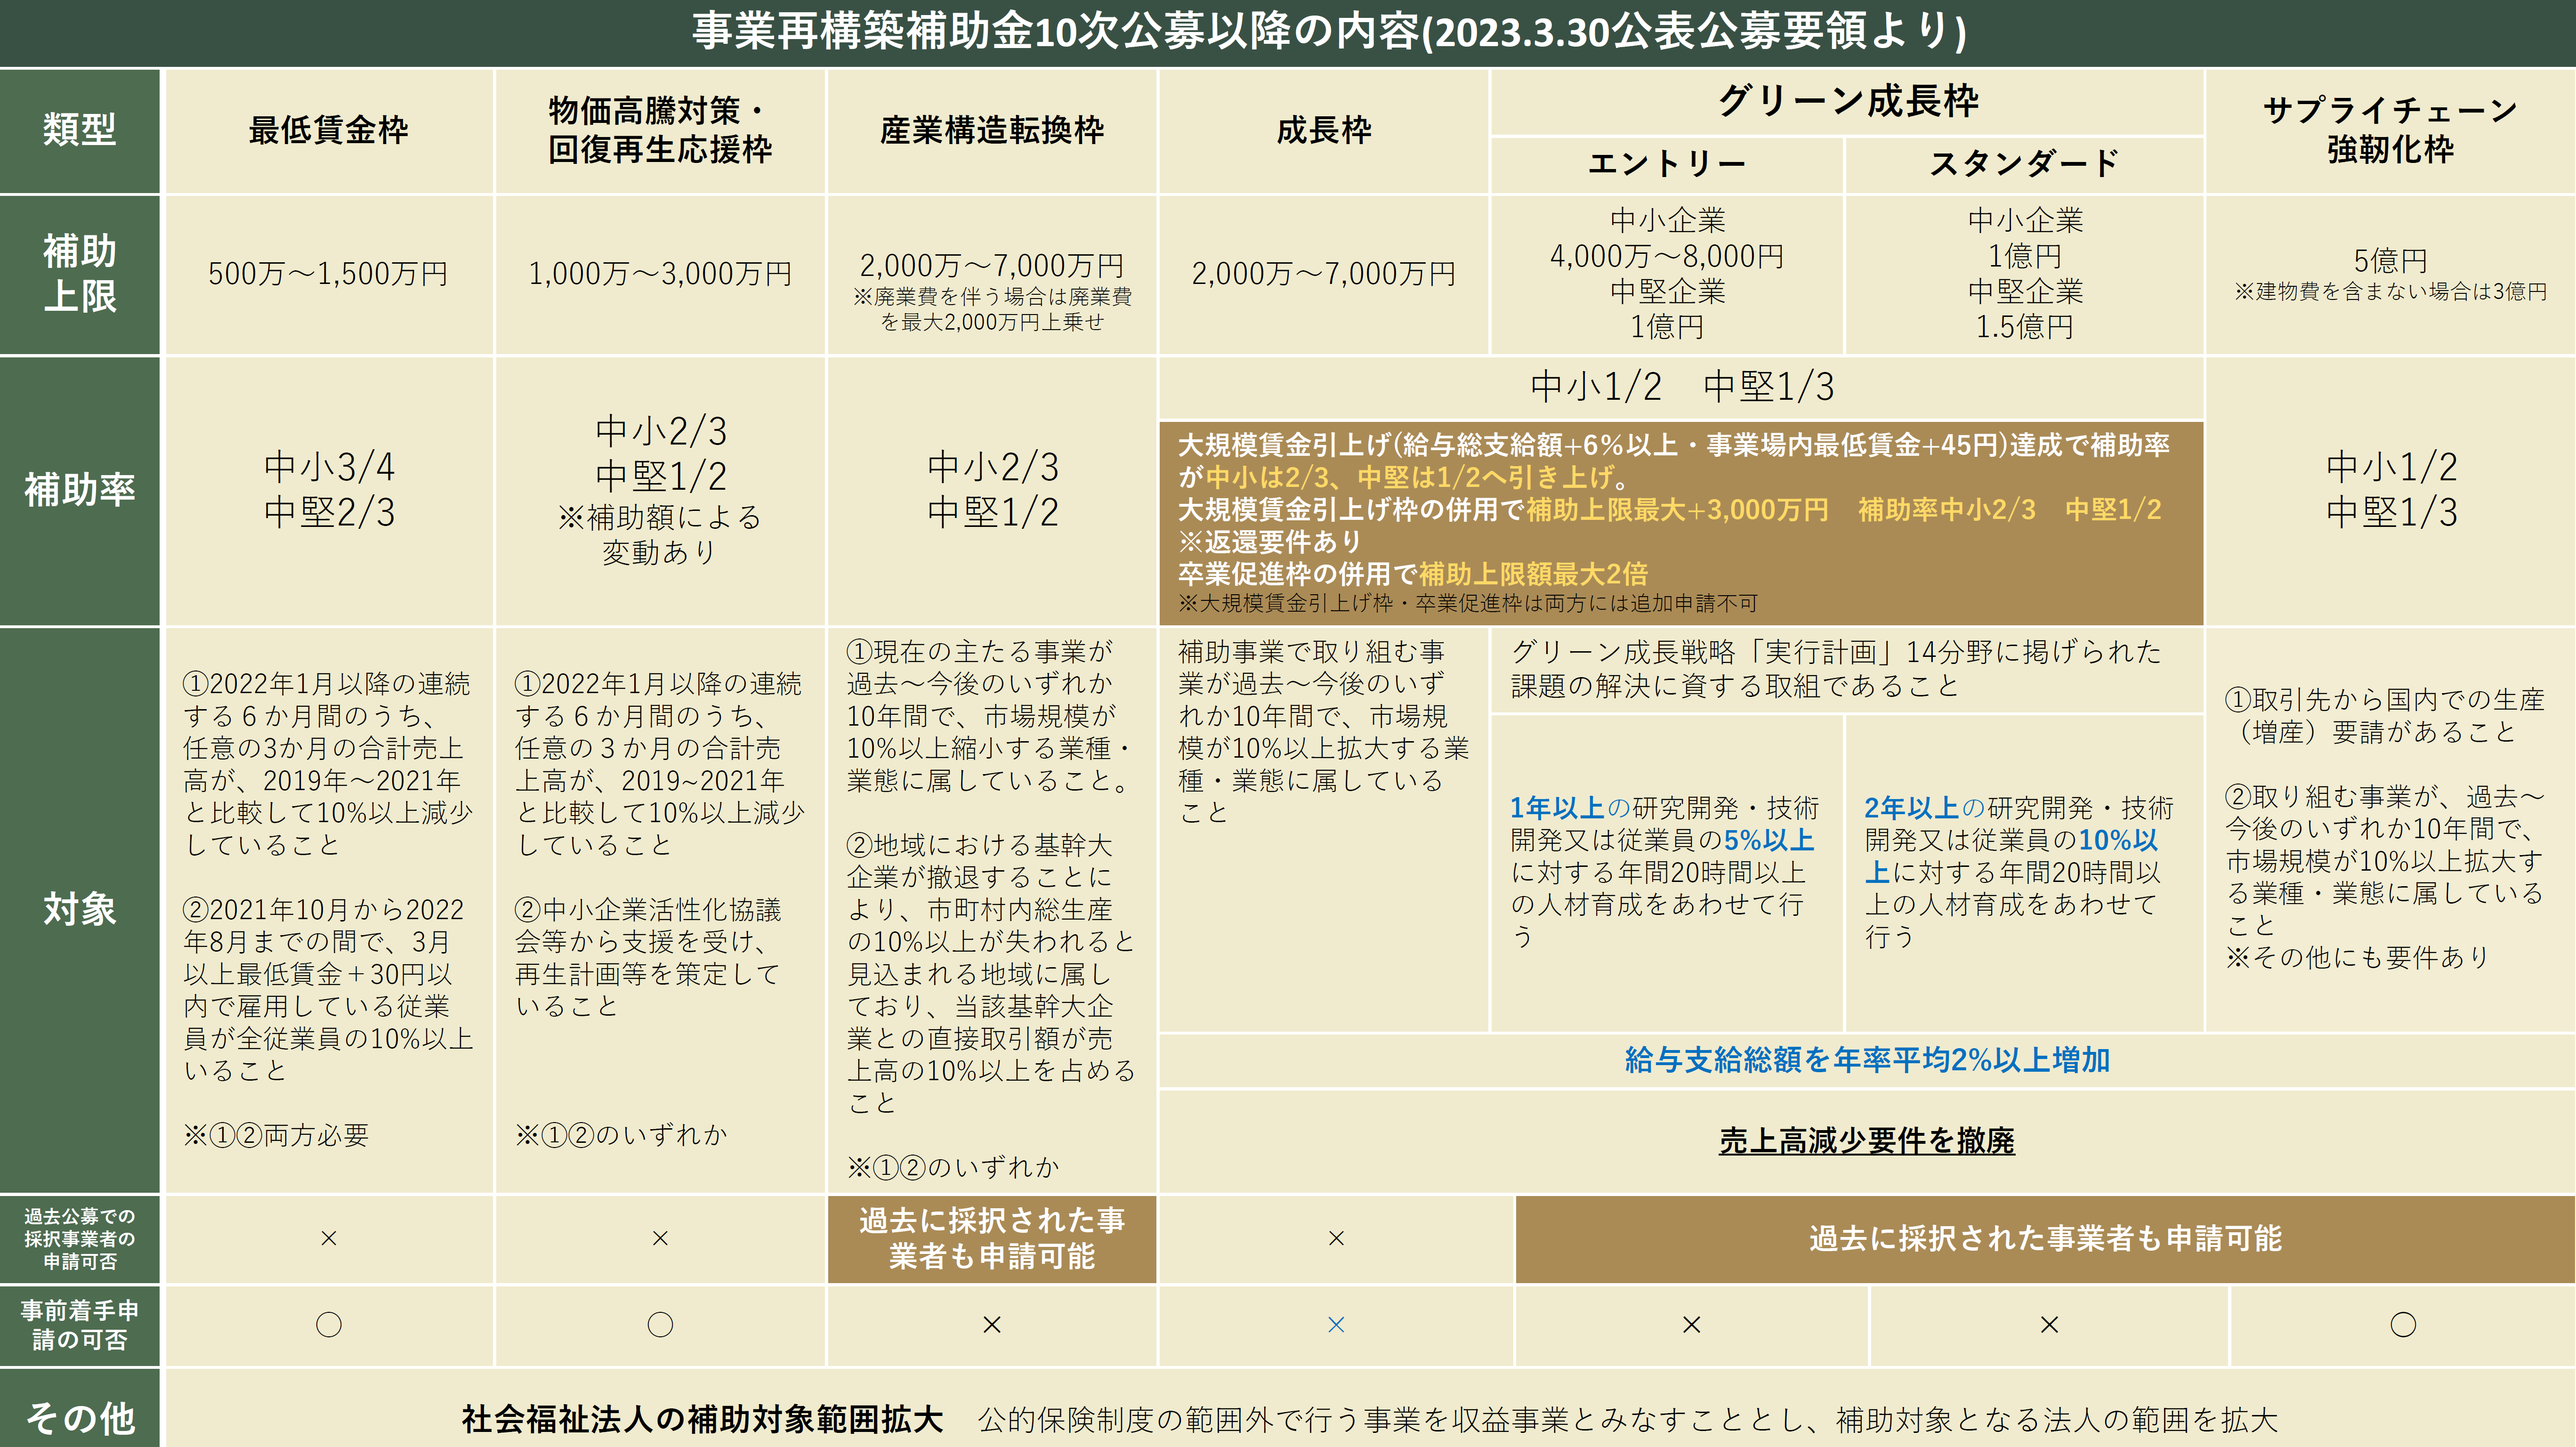Click the 補助上限 row header
The width and height of the screenshot is (2576, 1447).
click(x=80, y=274)
